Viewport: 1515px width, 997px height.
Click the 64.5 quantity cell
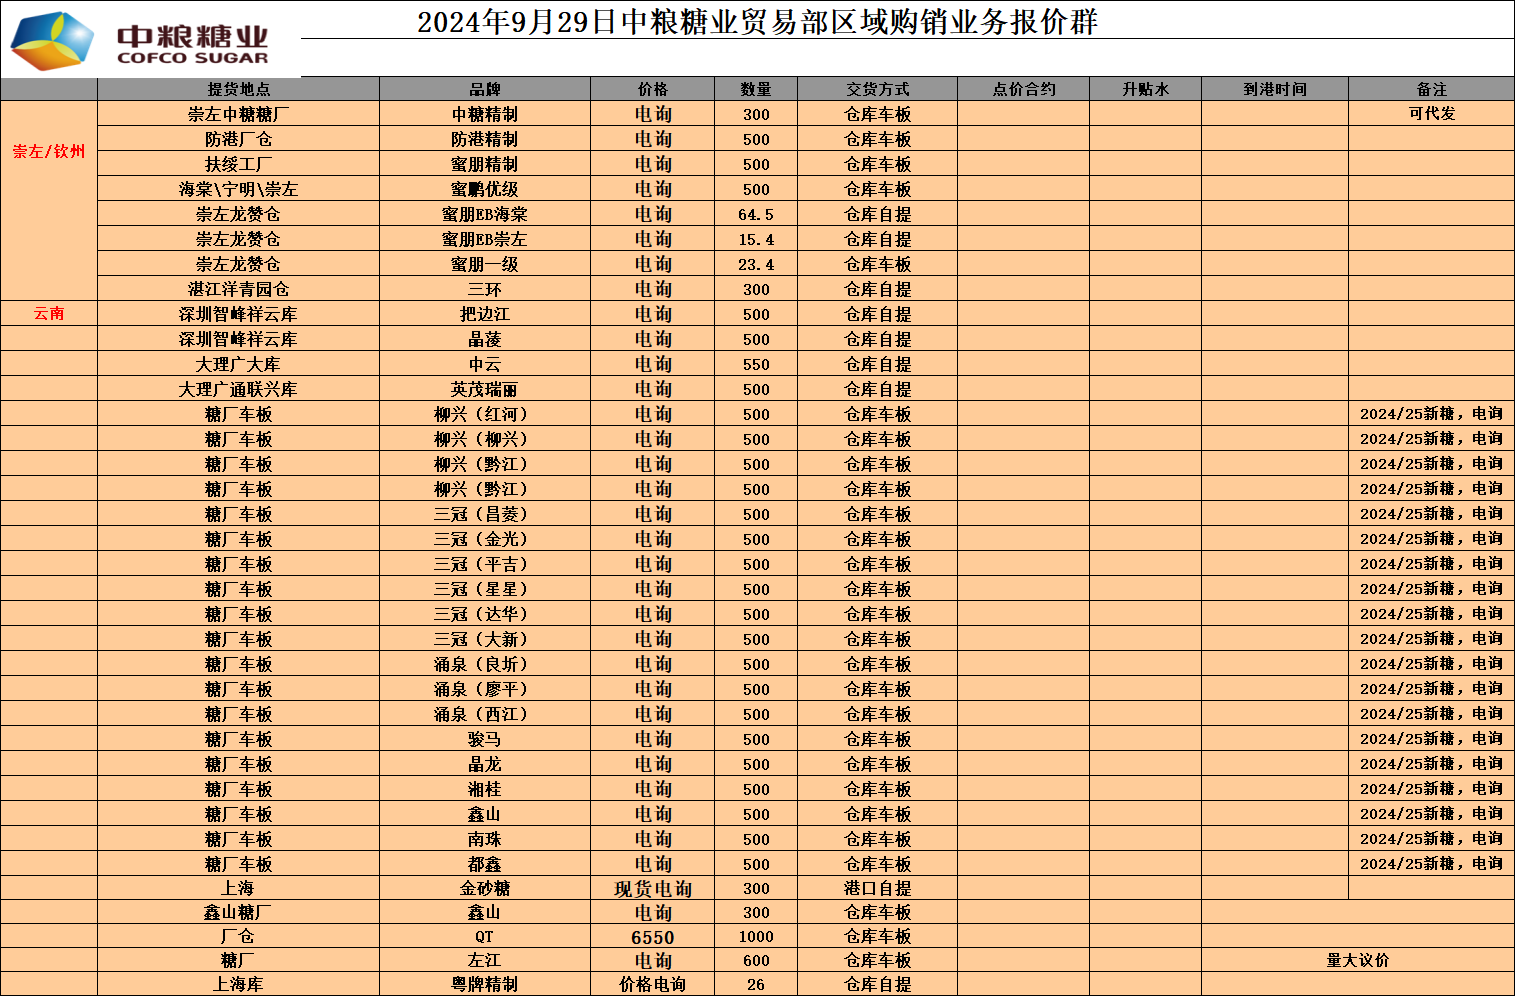755,214
